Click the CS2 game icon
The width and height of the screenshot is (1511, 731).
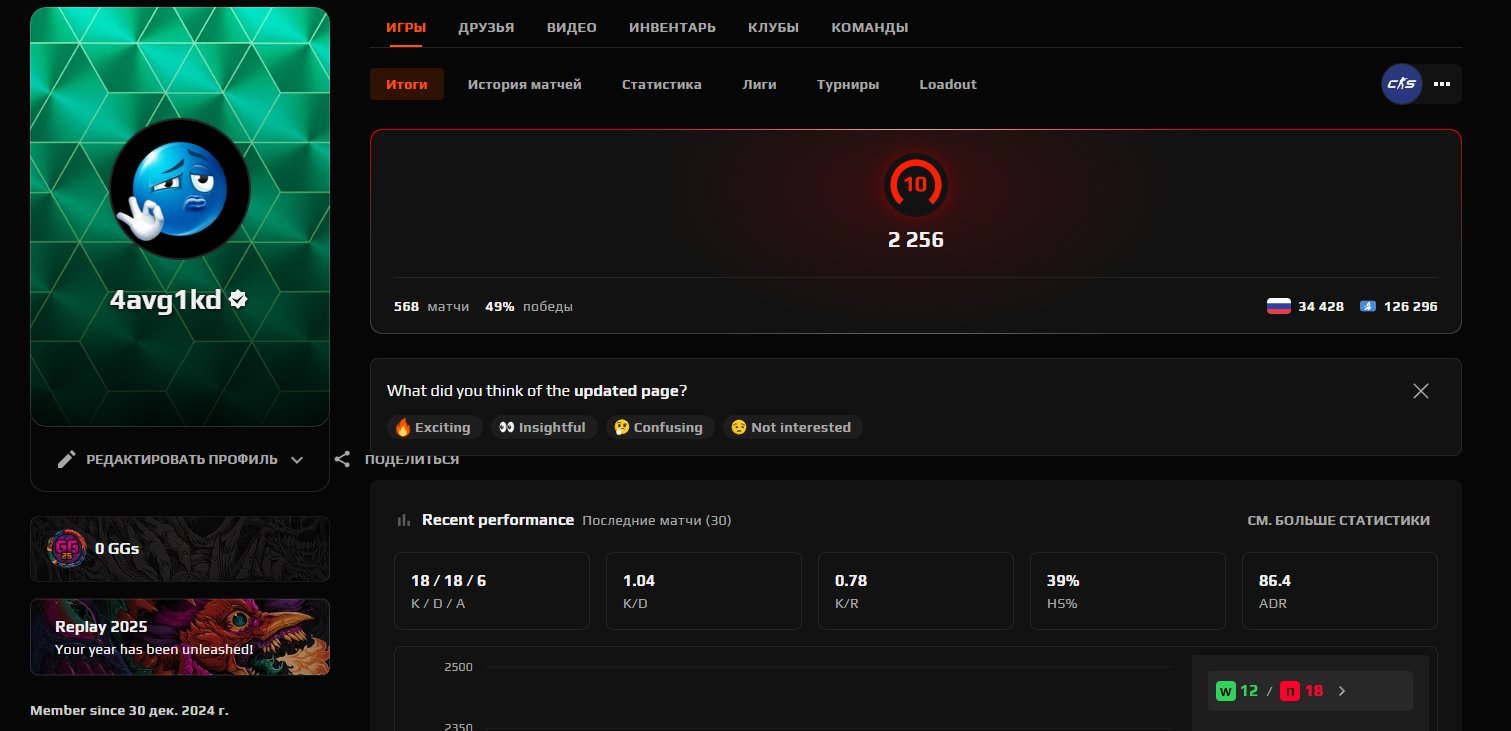(1401, 84)
